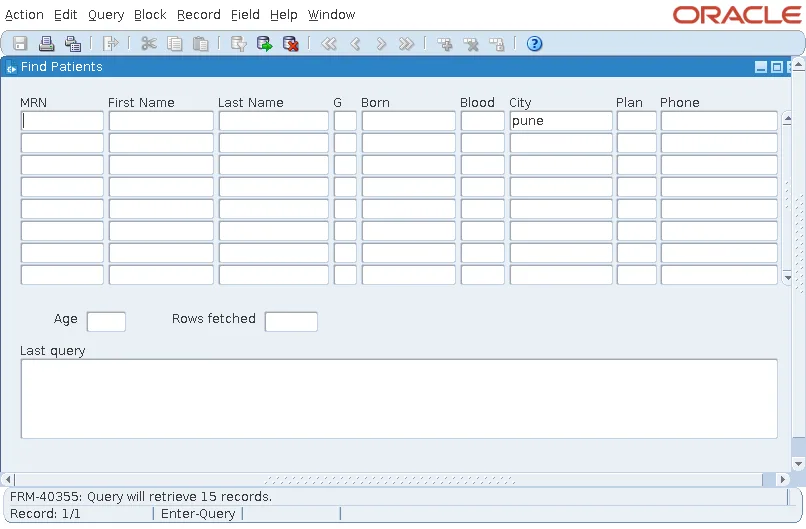Click the Cut scissors icon
Screen dimensions: 806x529
click(149, 44)
